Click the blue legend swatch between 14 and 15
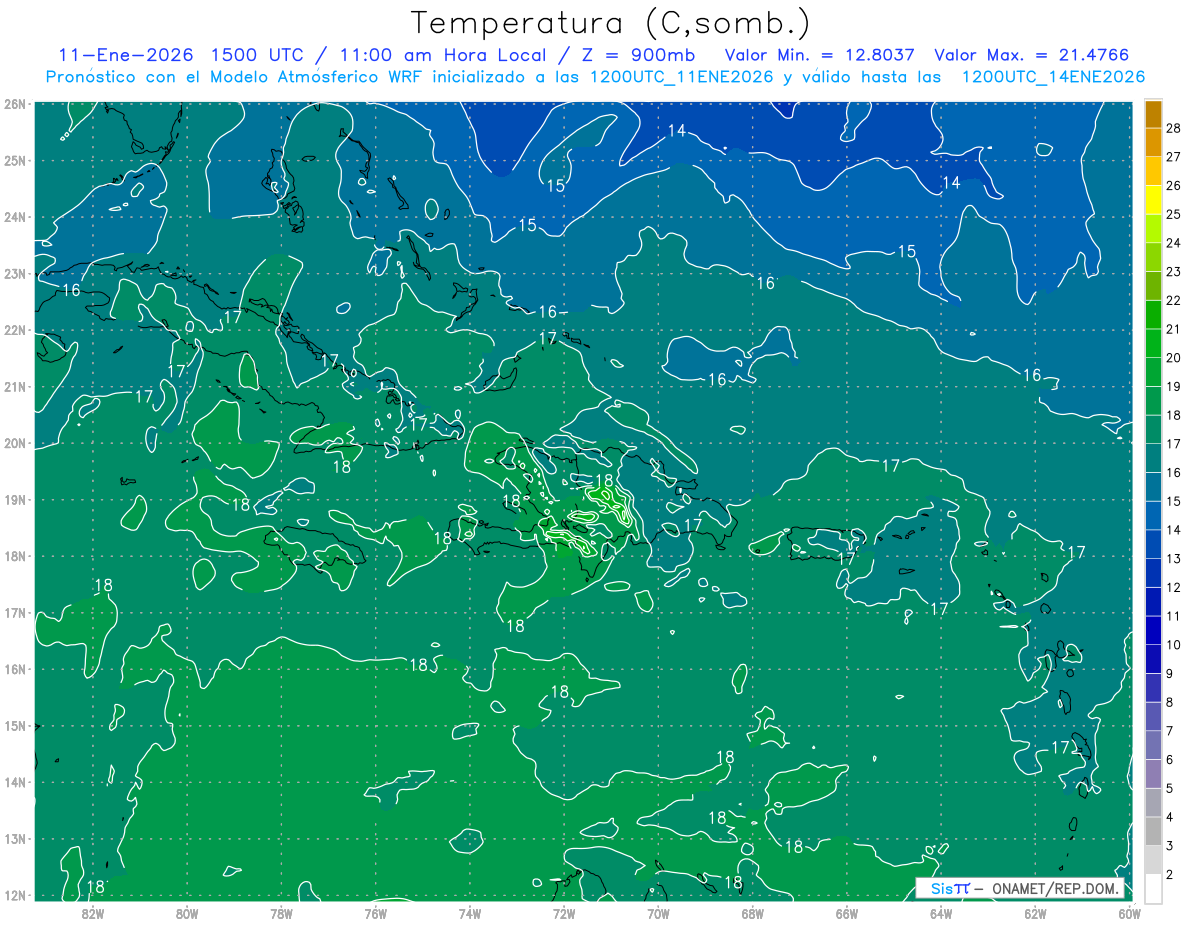The image size is (1200, 927). [1153, 516]
